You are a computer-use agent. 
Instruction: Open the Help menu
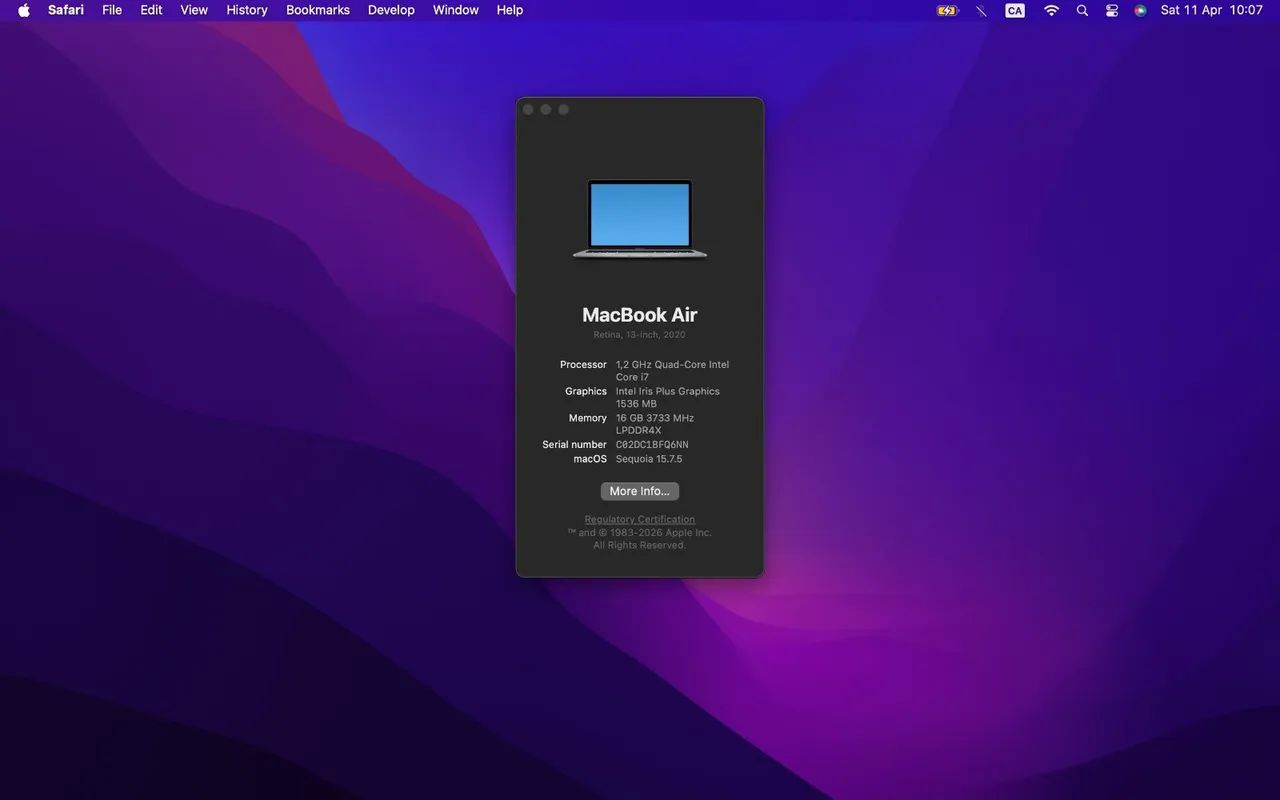point(510,10)
